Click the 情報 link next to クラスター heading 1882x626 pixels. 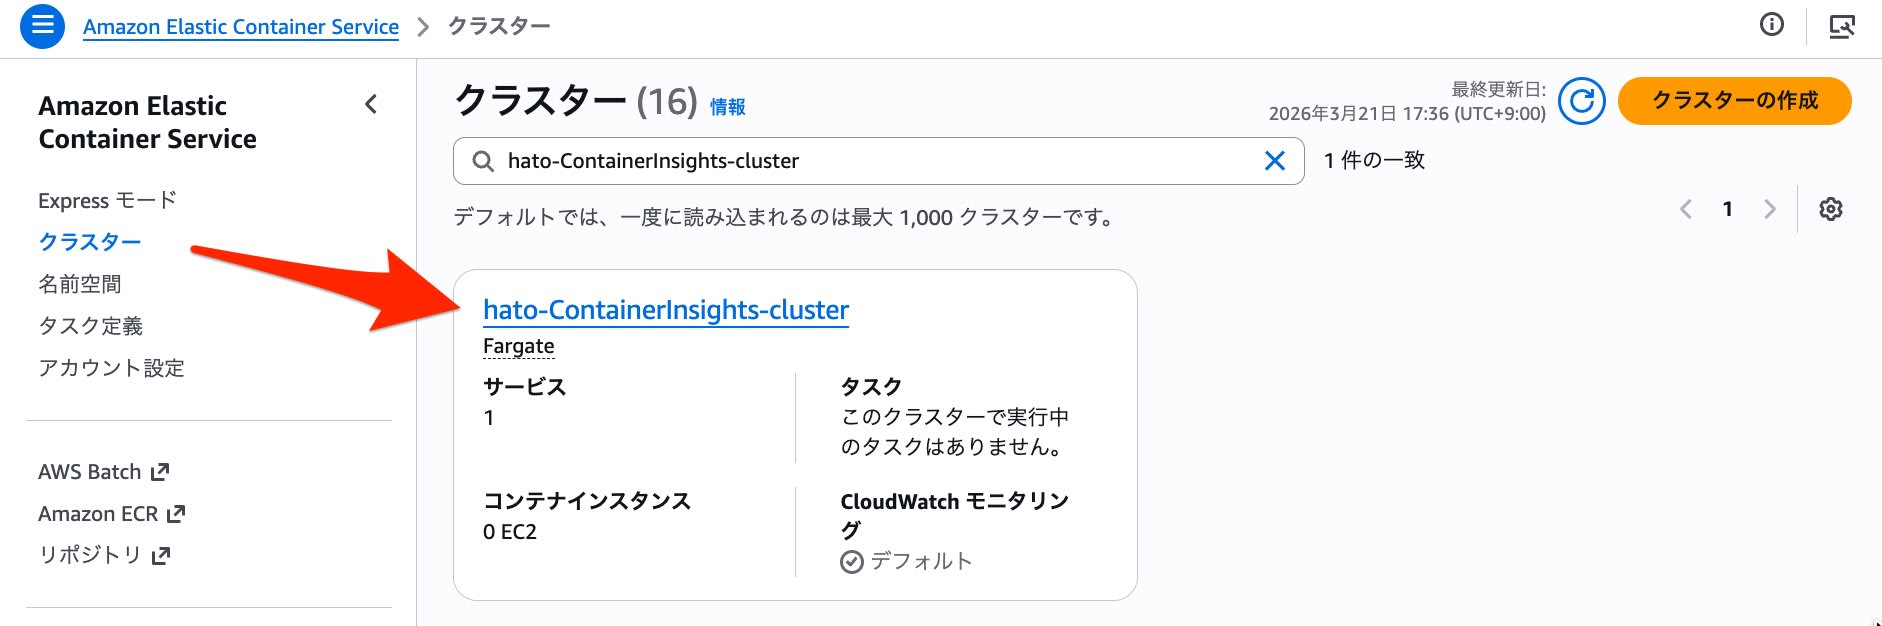click(x=727, y=105)
